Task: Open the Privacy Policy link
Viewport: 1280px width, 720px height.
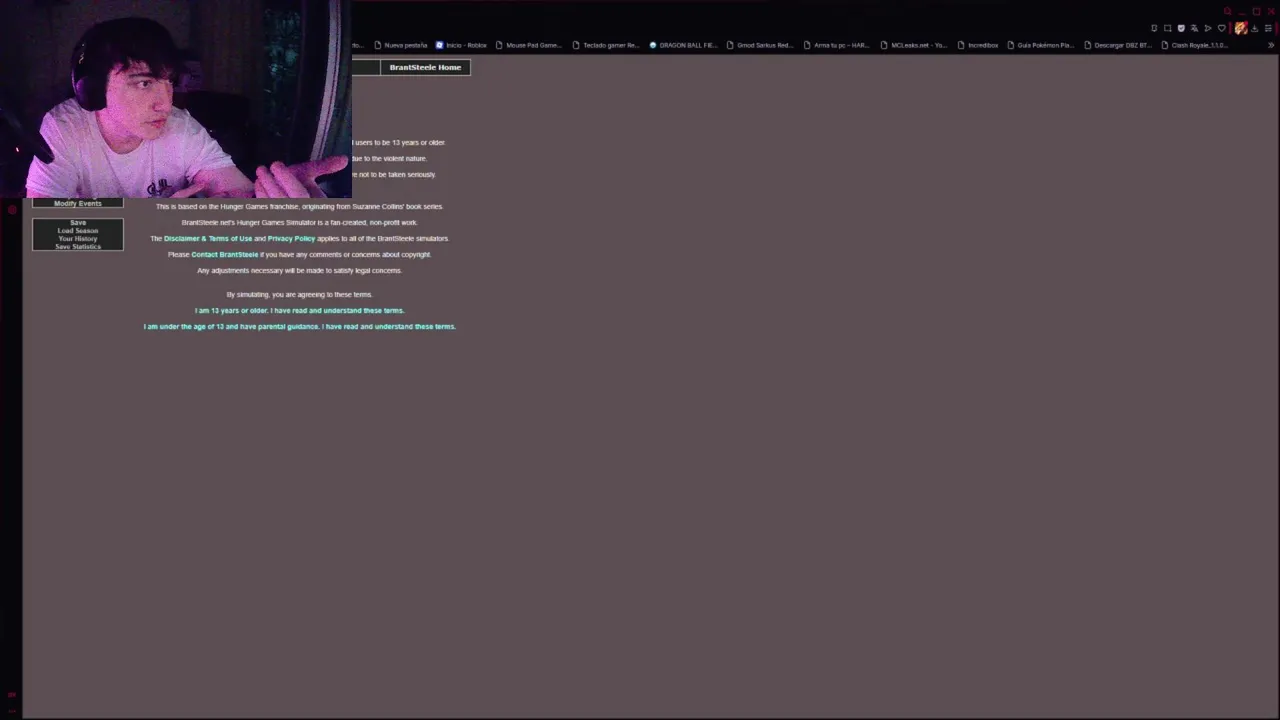Action: [291, 238]
